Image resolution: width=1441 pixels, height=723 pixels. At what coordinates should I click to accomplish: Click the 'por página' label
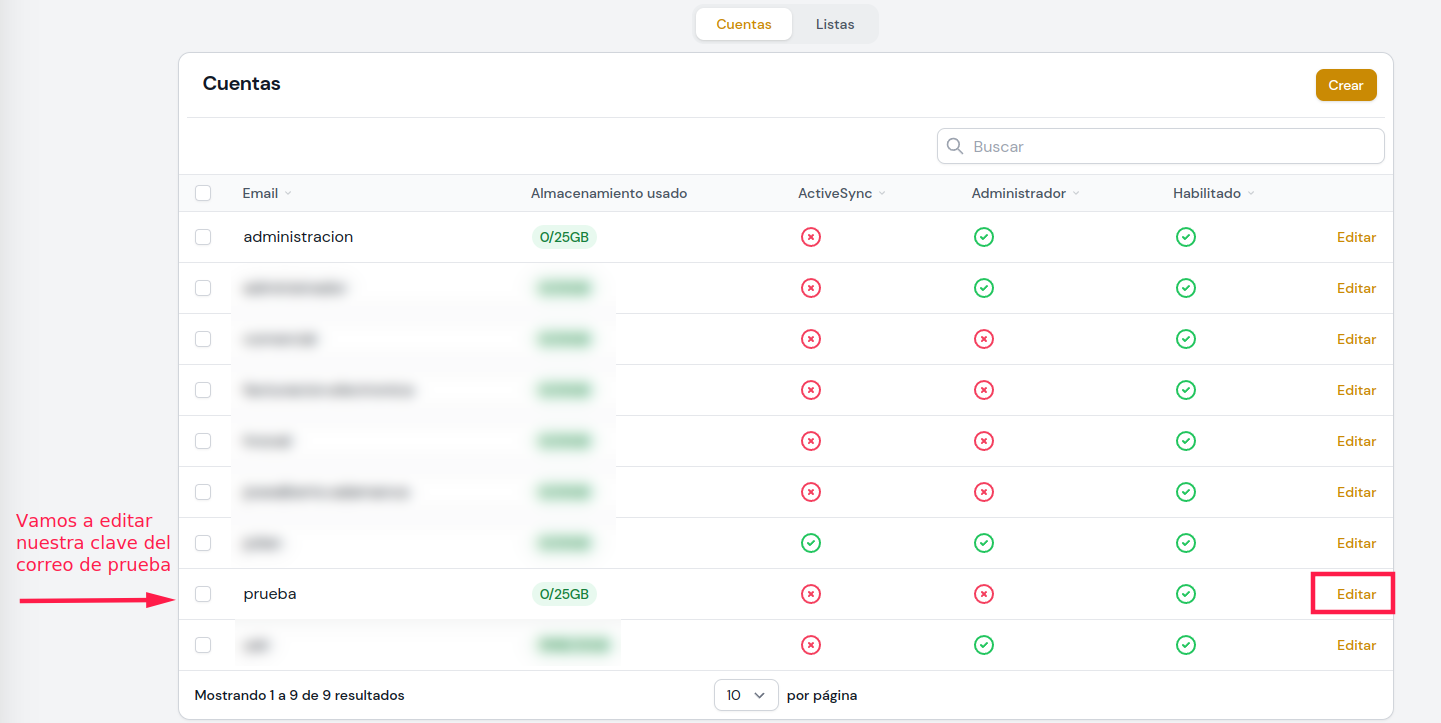(x=822, y=695)
